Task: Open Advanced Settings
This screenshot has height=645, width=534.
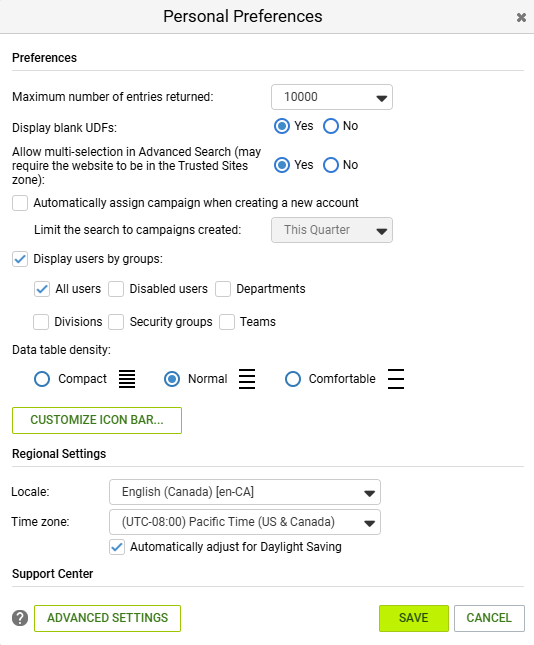Action: tap(107, 618)
